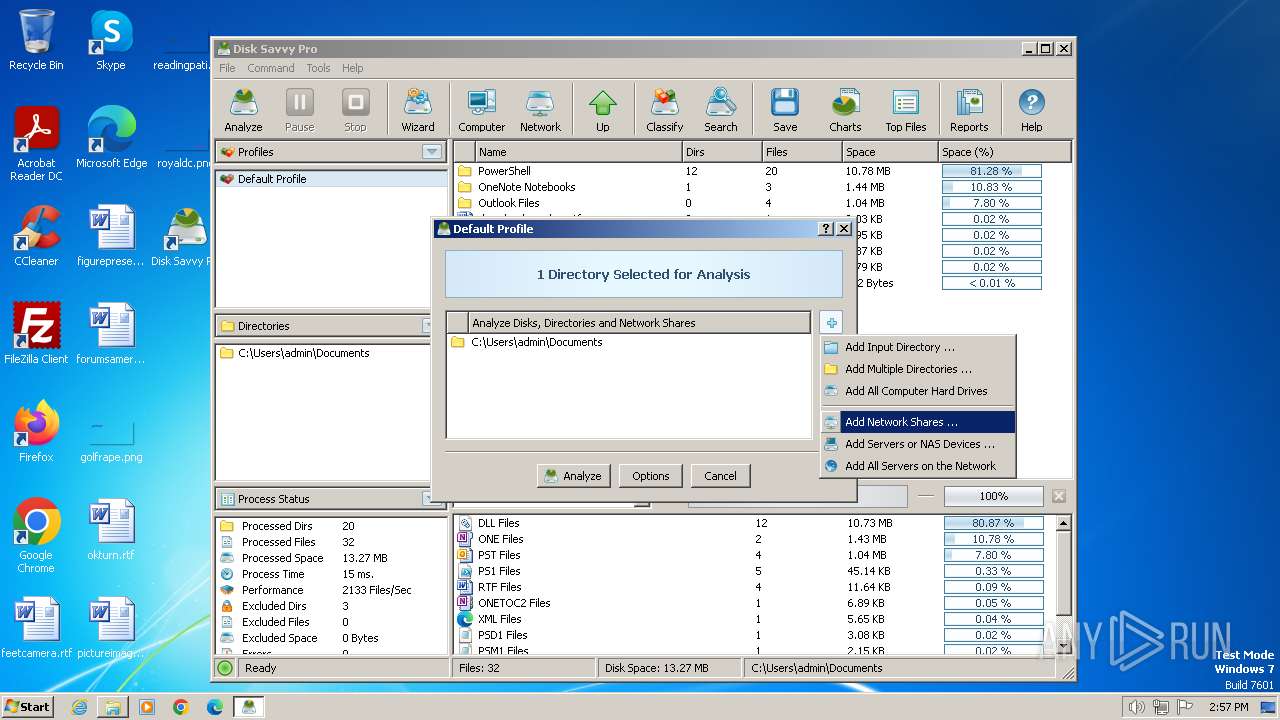1280x720 pixels.
Task: Open the Wizard tool
Action: [418, 110]
